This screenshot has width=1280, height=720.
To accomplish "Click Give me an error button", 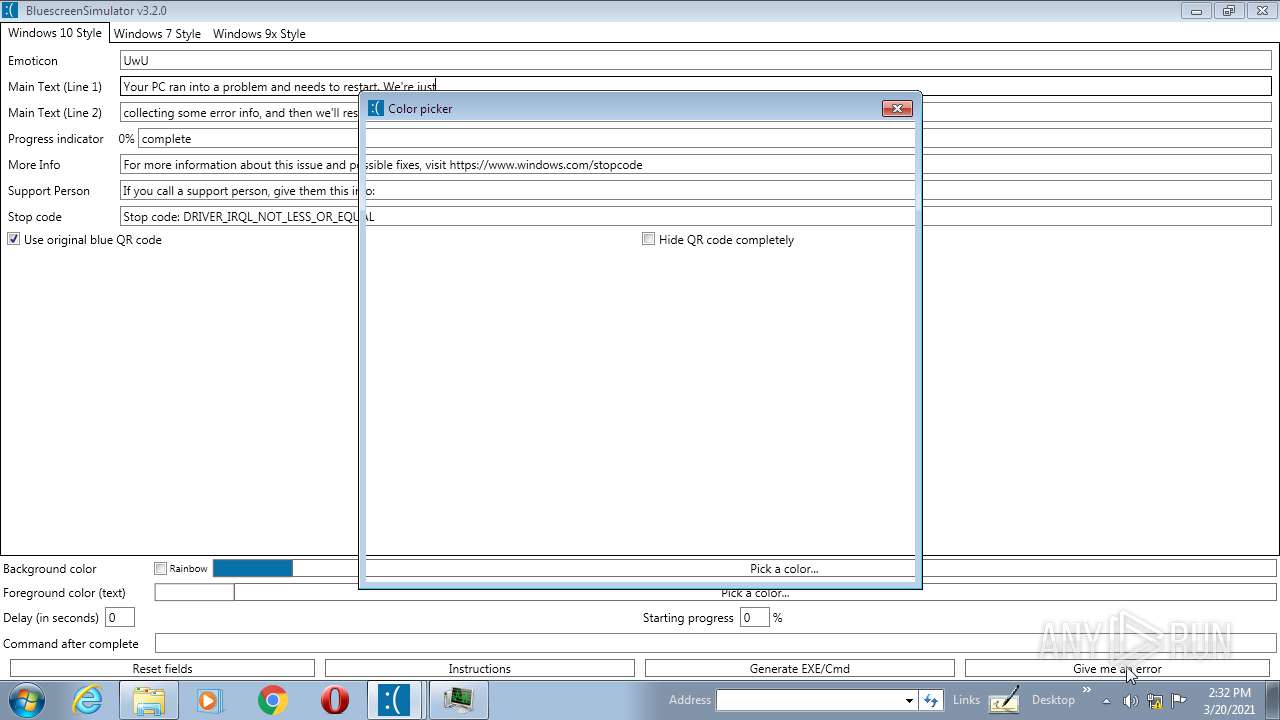I will 1117,668.
